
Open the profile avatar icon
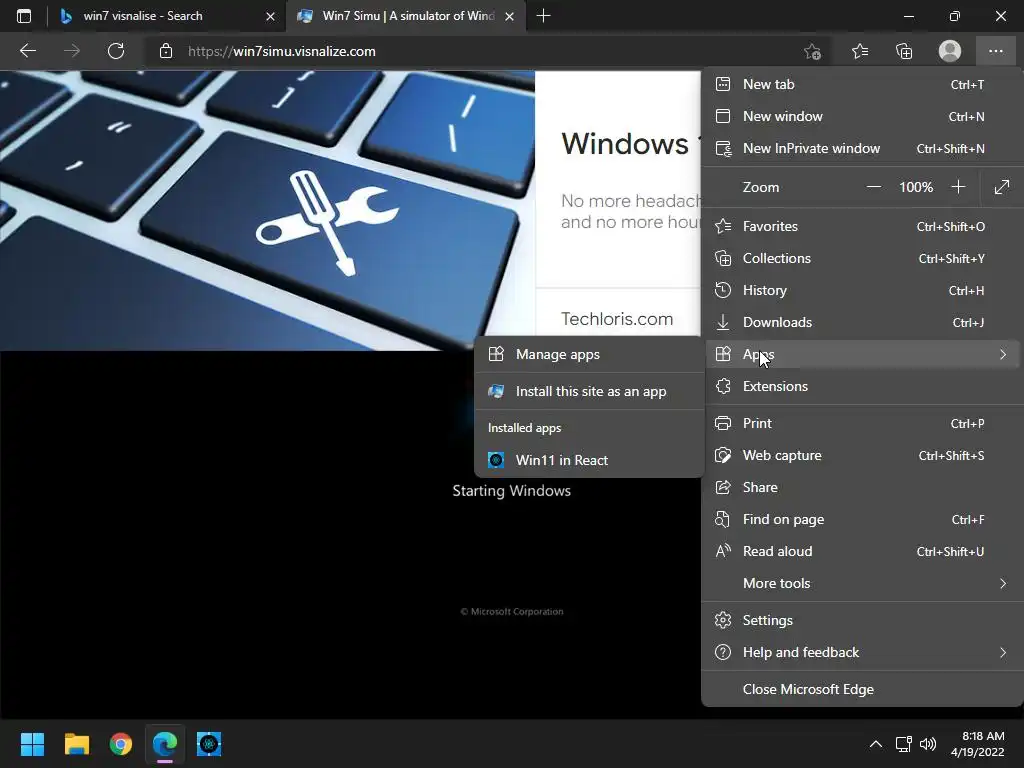tap(950, 51)
